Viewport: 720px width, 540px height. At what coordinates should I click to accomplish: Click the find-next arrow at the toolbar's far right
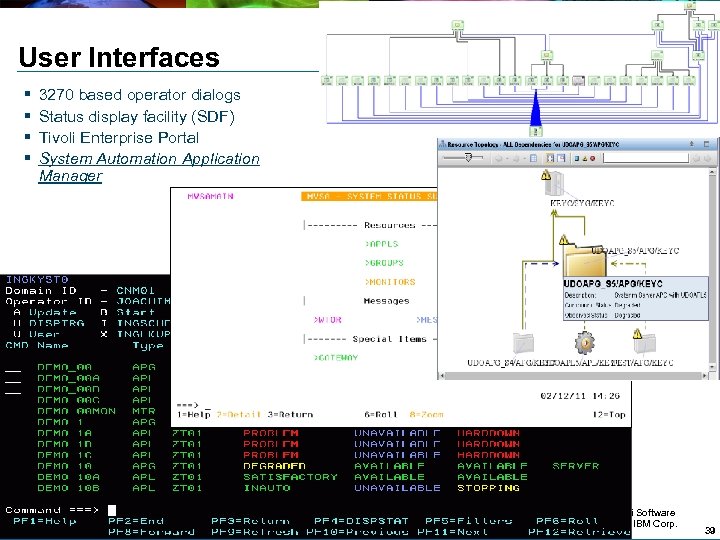(708, 158)
